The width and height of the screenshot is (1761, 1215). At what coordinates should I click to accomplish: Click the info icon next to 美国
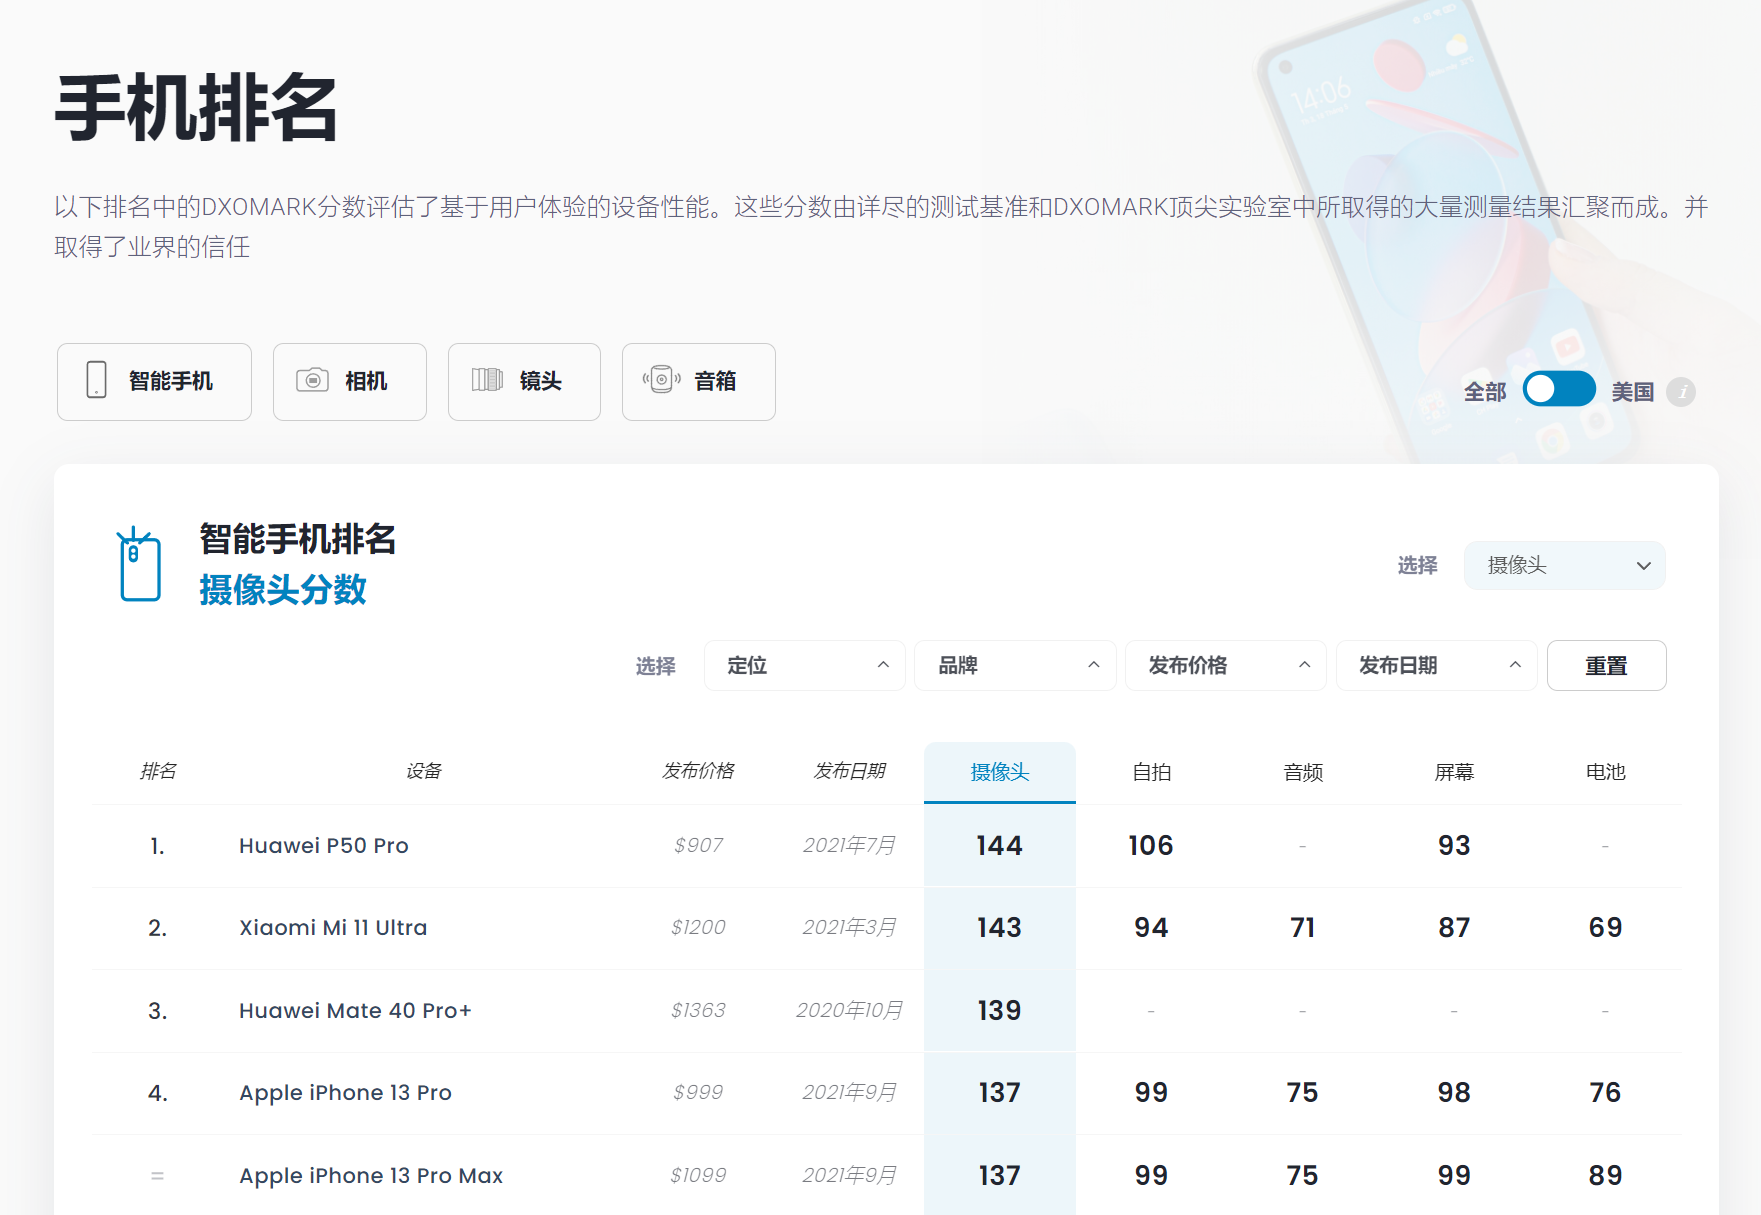pos(1684,392)
